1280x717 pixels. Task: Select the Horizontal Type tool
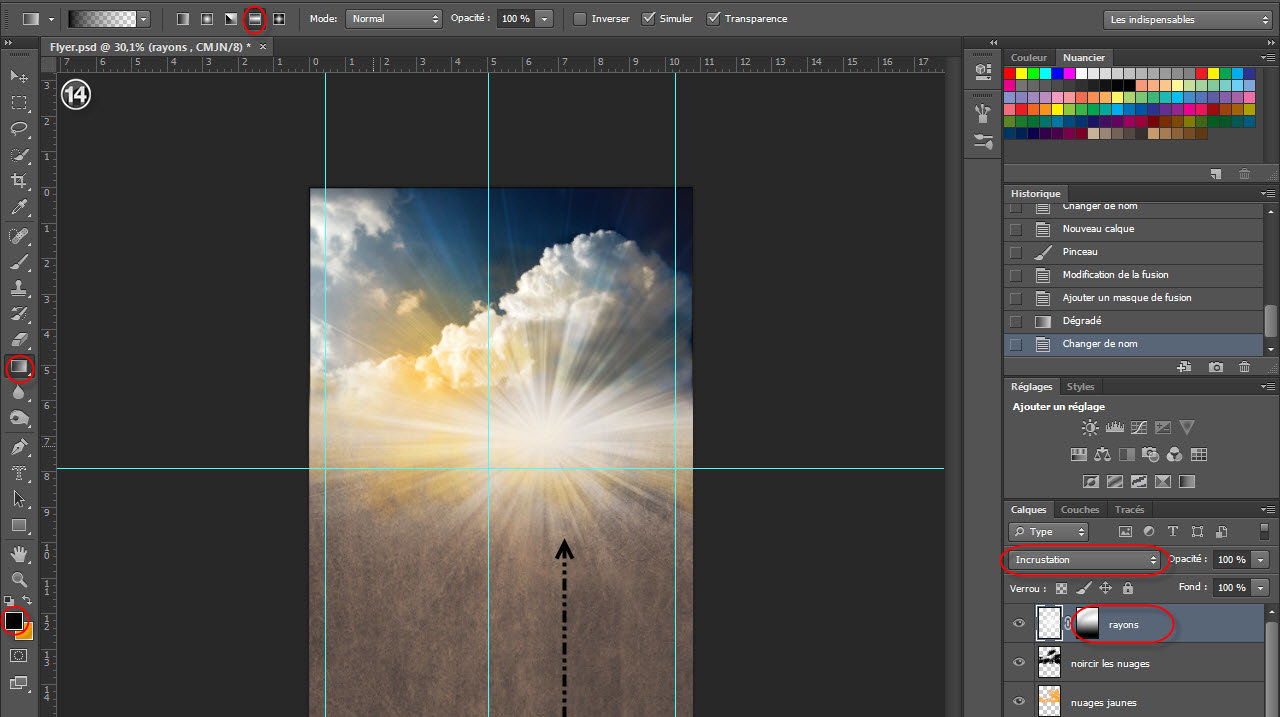19,473
